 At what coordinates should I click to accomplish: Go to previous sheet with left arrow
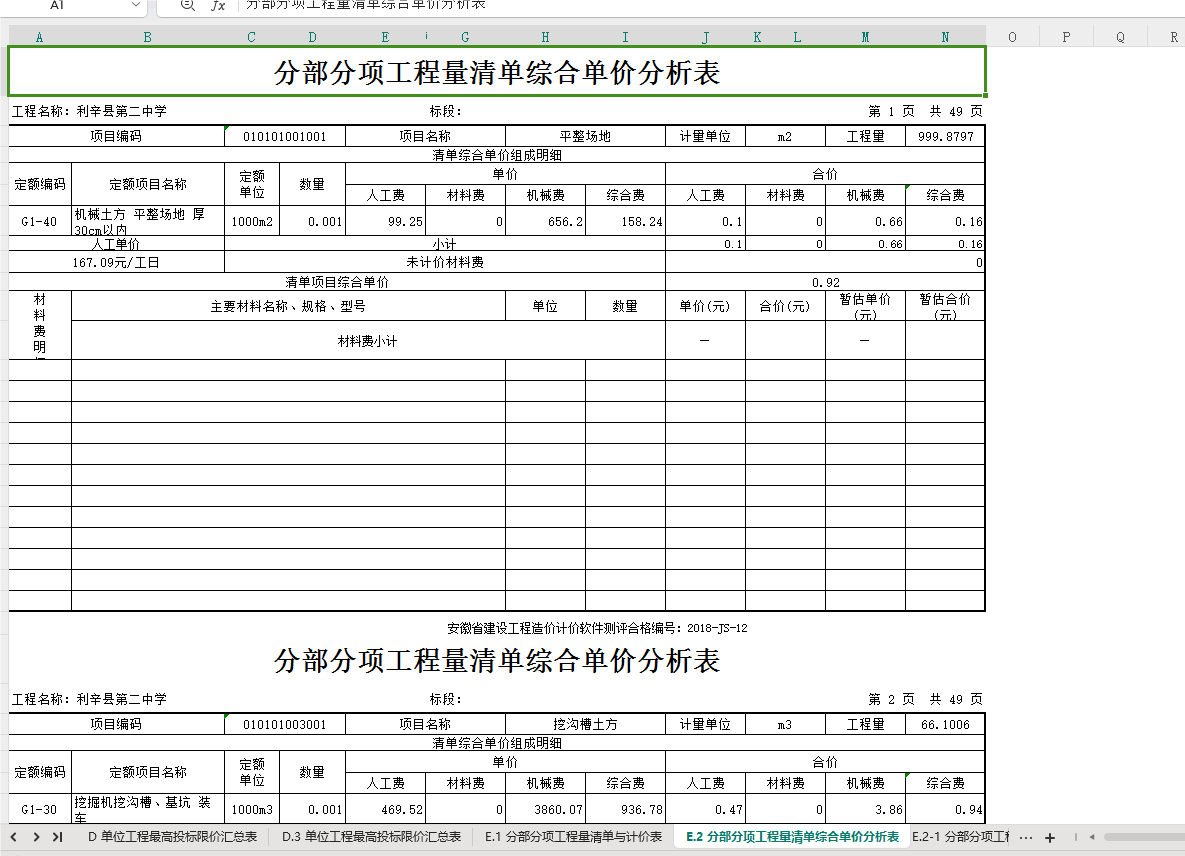click(14, 837)
